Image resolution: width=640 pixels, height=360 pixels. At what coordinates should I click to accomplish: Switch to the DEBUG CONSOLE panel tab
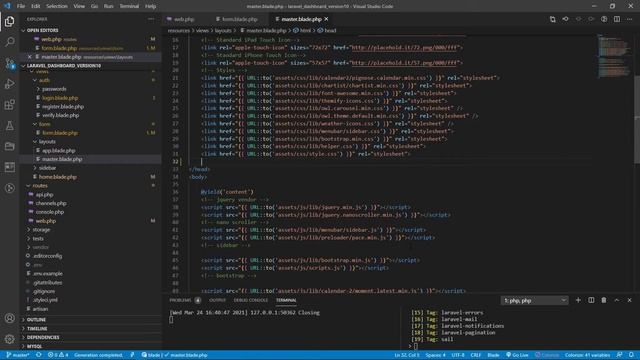click(251, 300)
